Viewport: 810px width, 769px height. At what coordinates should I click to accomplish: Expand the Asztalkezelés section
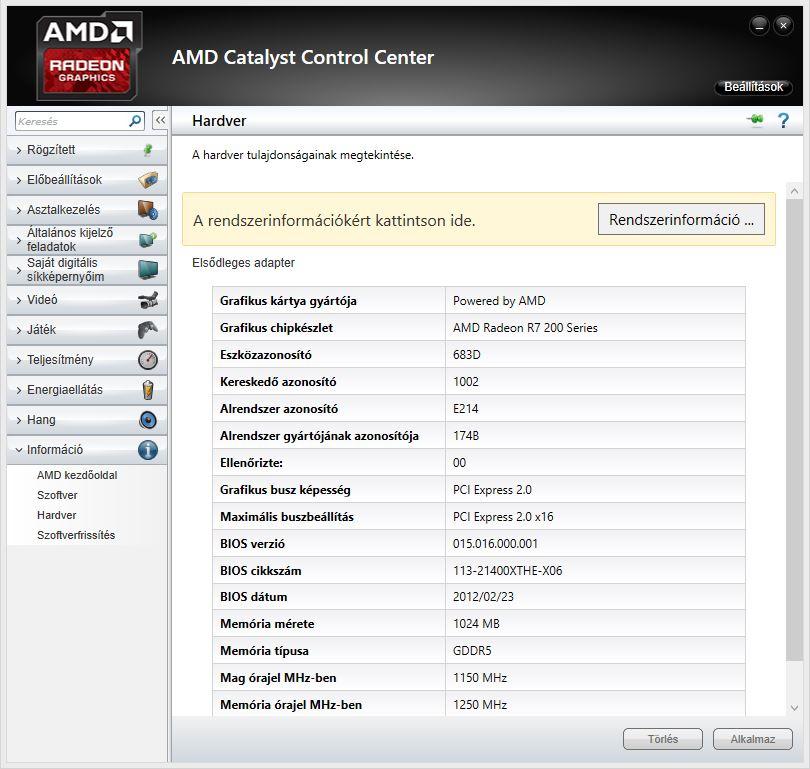[x=87, y=210]
